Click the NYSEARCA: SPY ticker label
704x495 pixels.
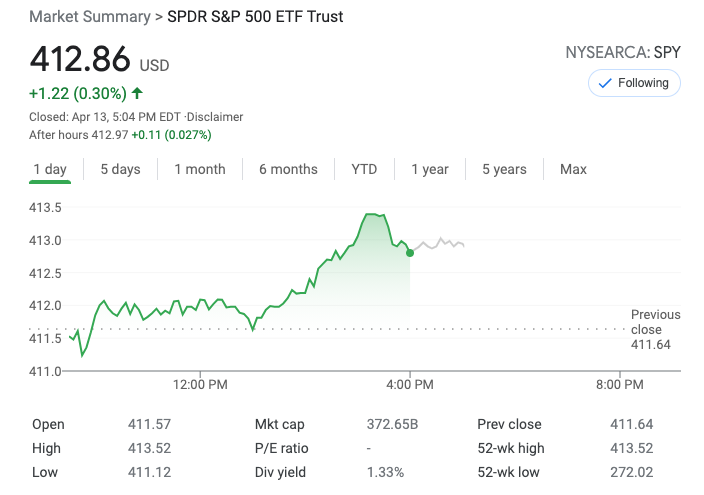[622, 52]
